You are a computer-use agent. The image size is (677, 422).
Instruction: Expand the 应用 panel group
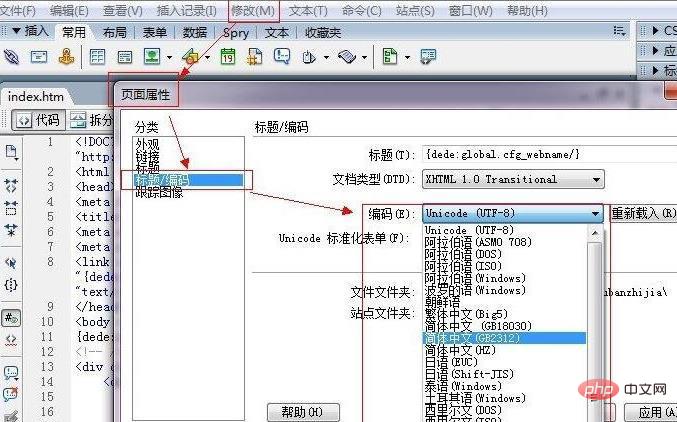pyautogui.click(x=657, y=51)
